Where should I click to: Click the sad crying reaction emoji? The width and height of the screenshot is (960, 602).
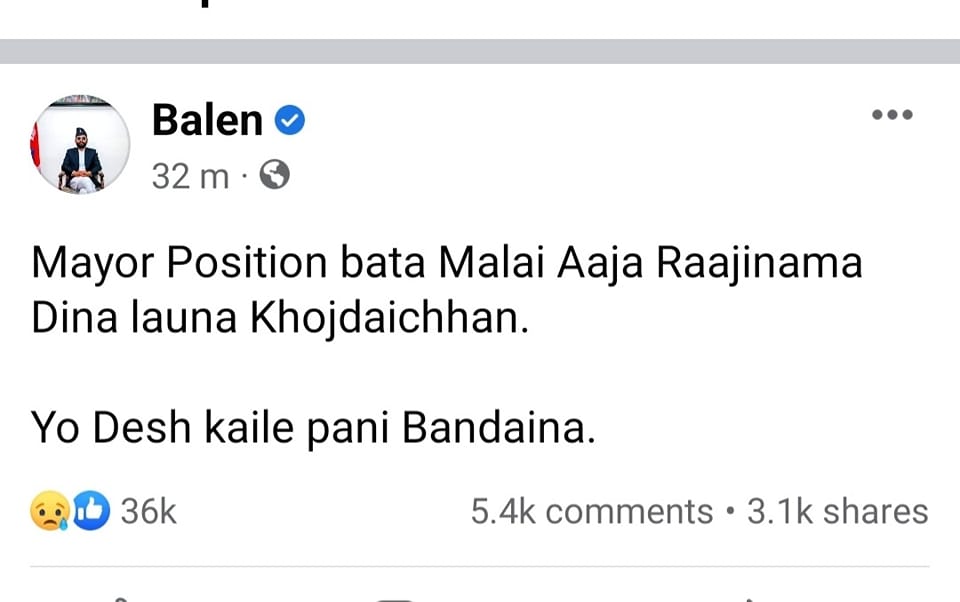[x=49, y=512]
